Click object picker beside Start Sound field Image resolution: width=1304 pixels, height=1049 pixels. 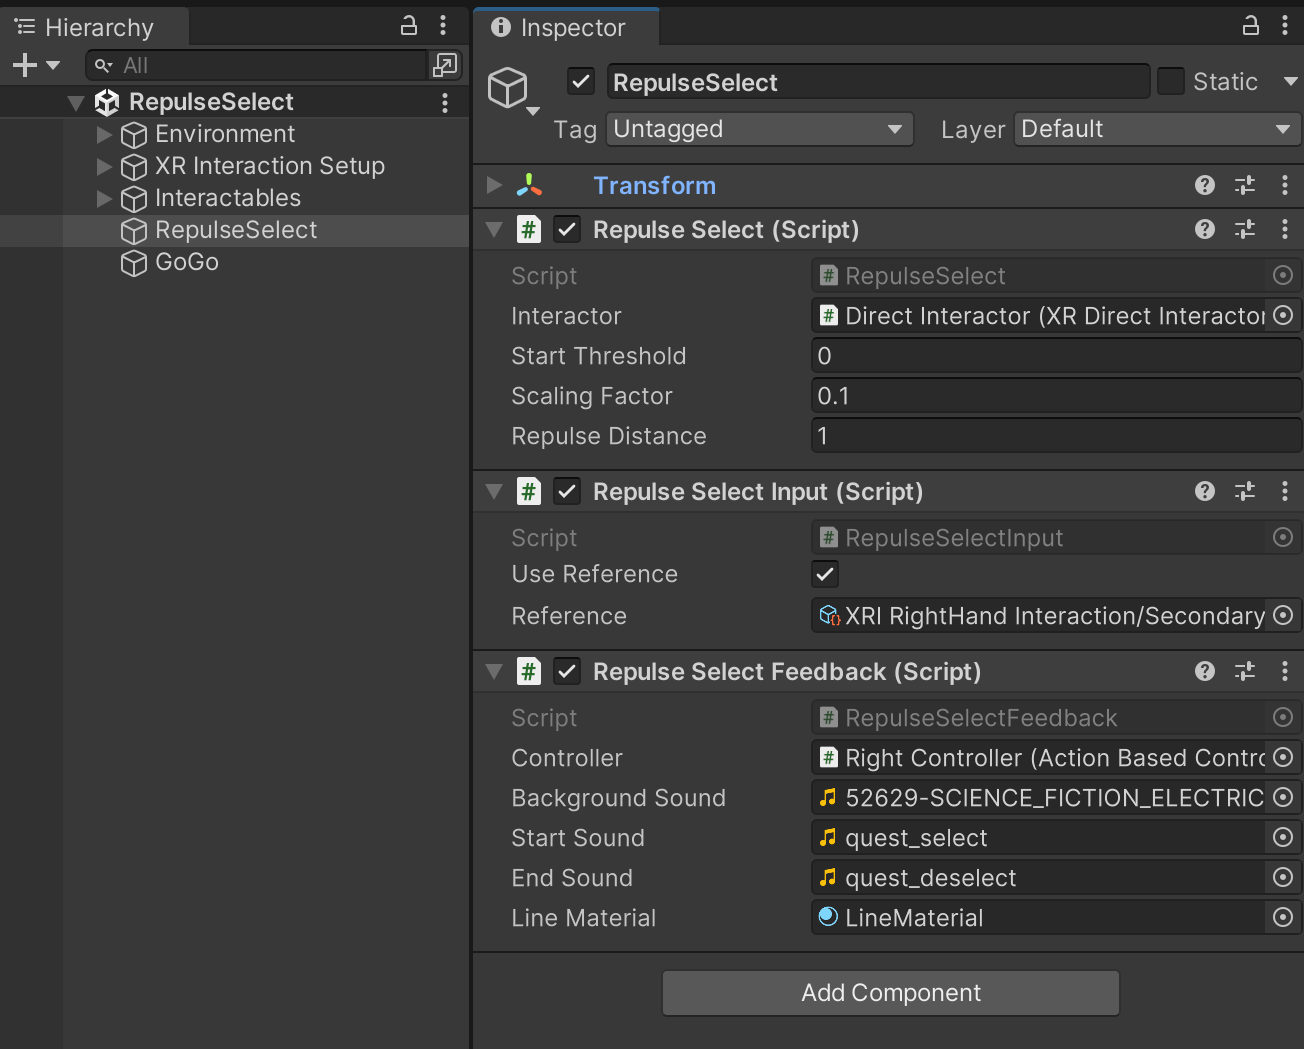coord(1283,838)
